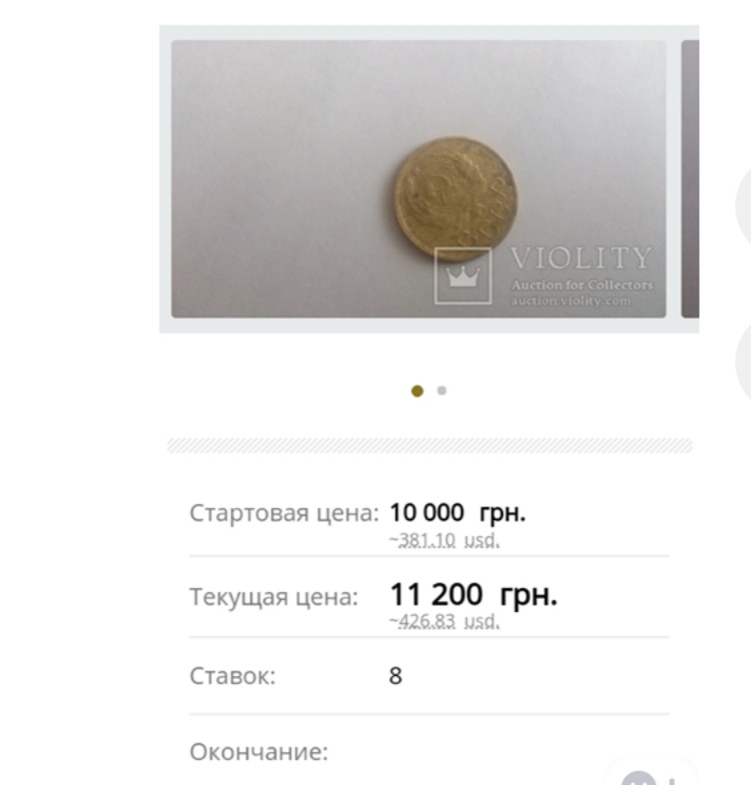This screenshot has height=785, width=751.
Task: Click the upper gray circular button at right edge
Action: click(743, 207)
